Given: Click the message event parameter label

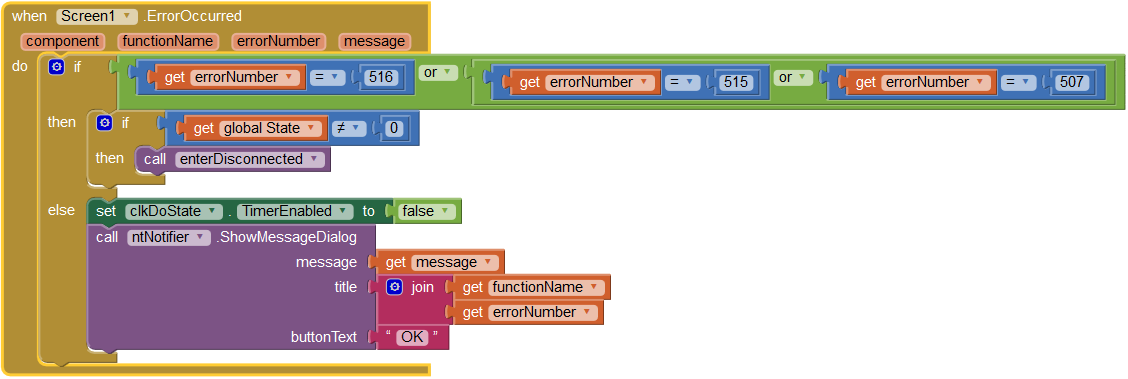Looking at the screenshot, I should pos(375,41).
